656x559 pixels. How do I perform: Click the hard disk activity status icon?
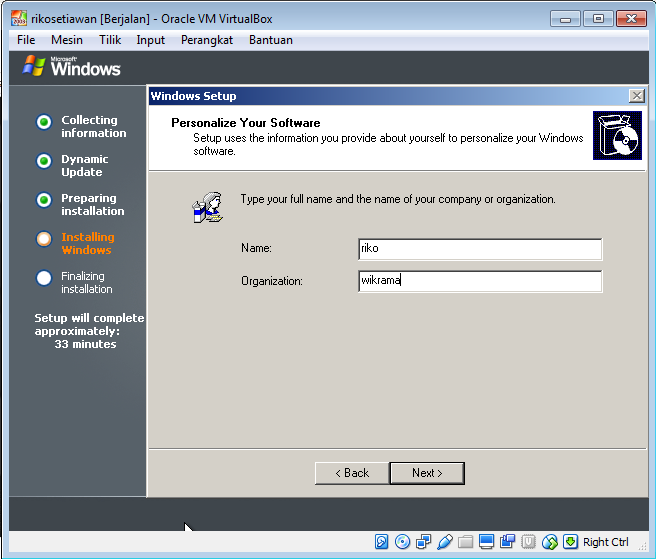382,541
